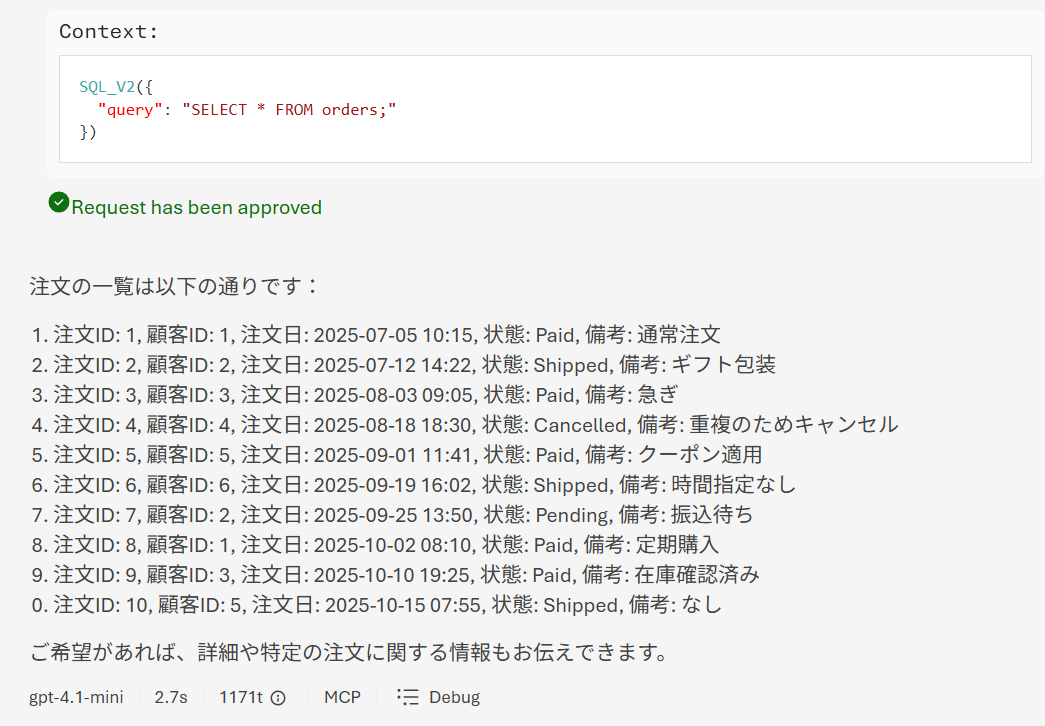Click the Debug list icon
The height and width of the screenshot is (726, 1045).
click(408, 697)
